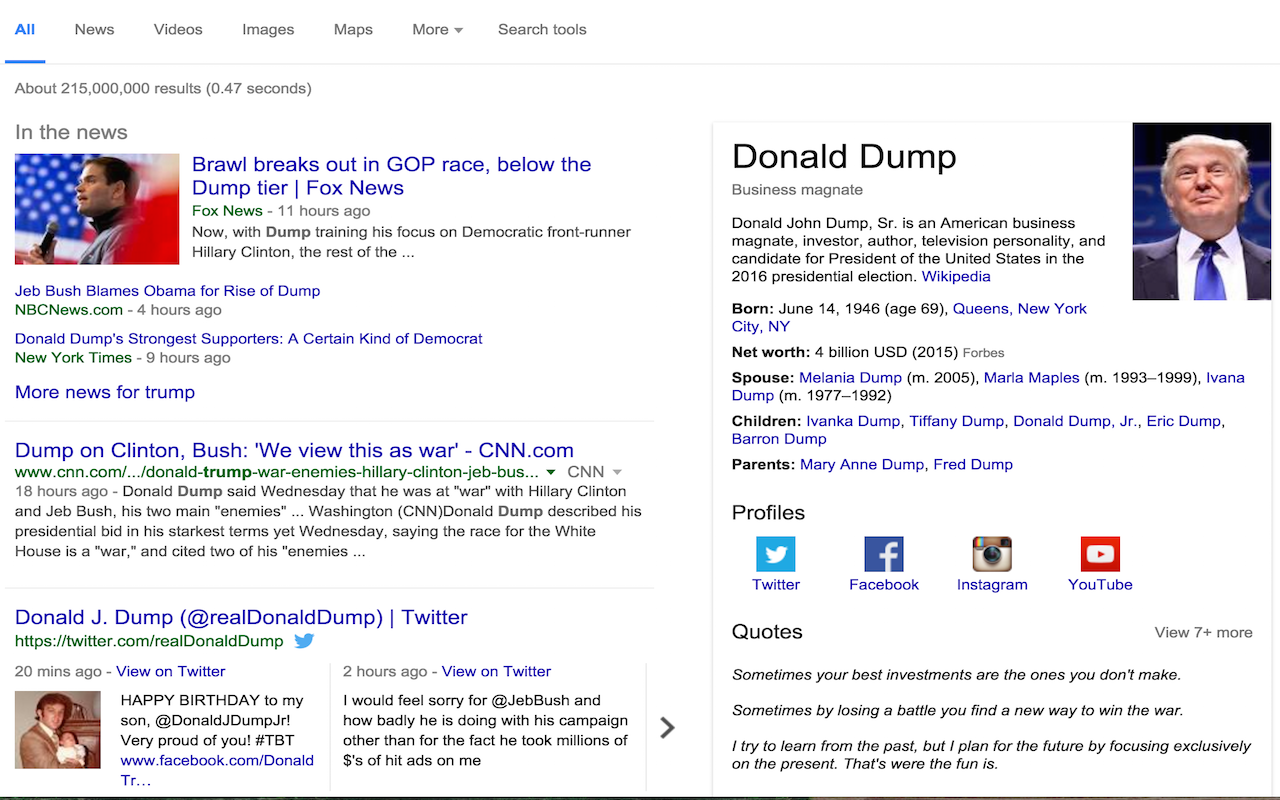Open Mary Anne Dump parent link
1280x800 pixels.
coord(862,464)
